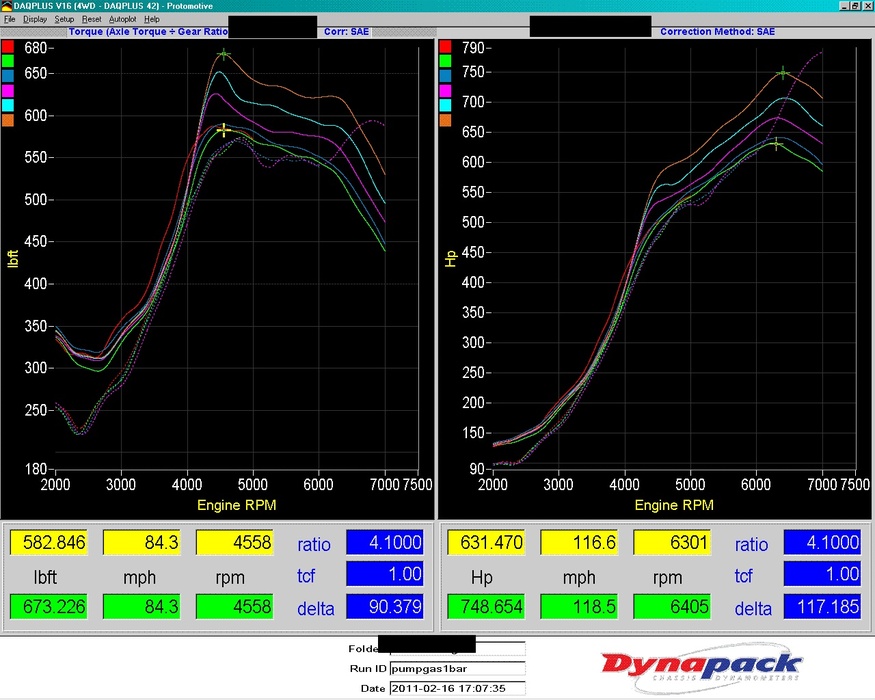This screenshot has height=700, width=875.
Task: Select orange run swatch in torque graph
Action: tap(8, 120)
